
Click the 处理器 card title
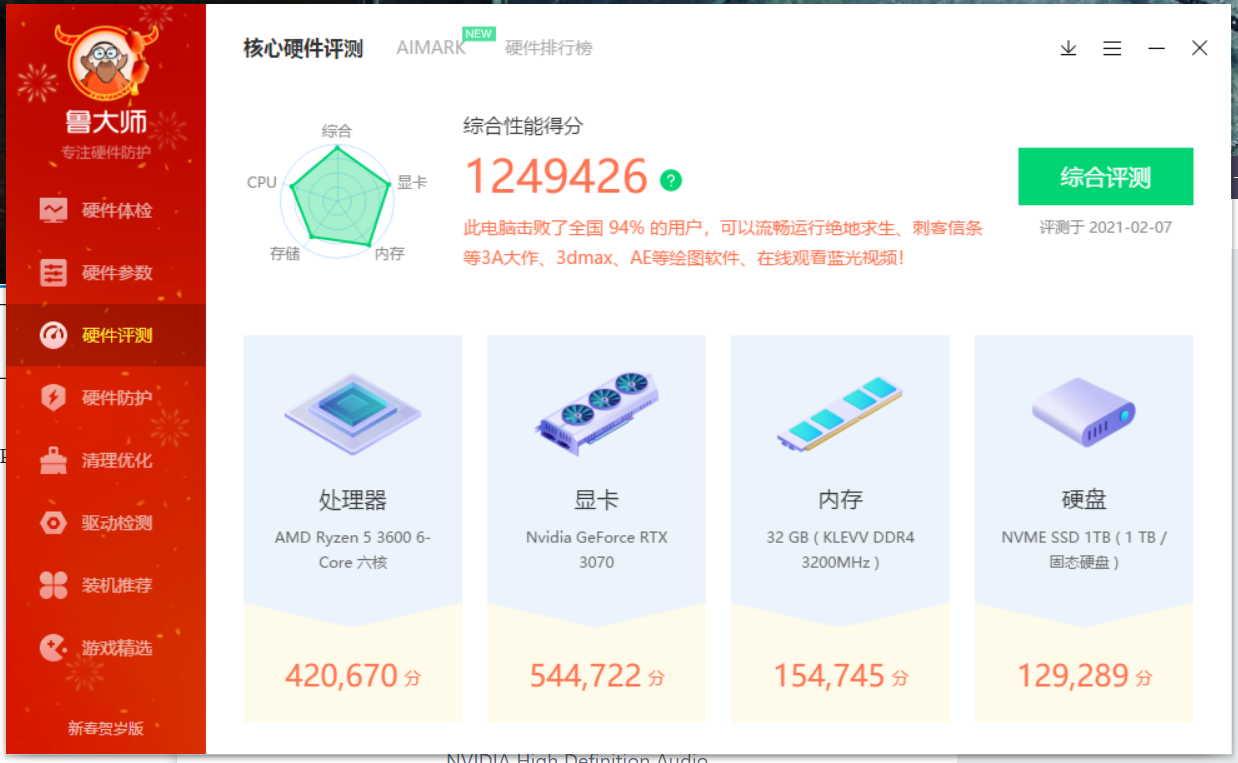[353, 500]
